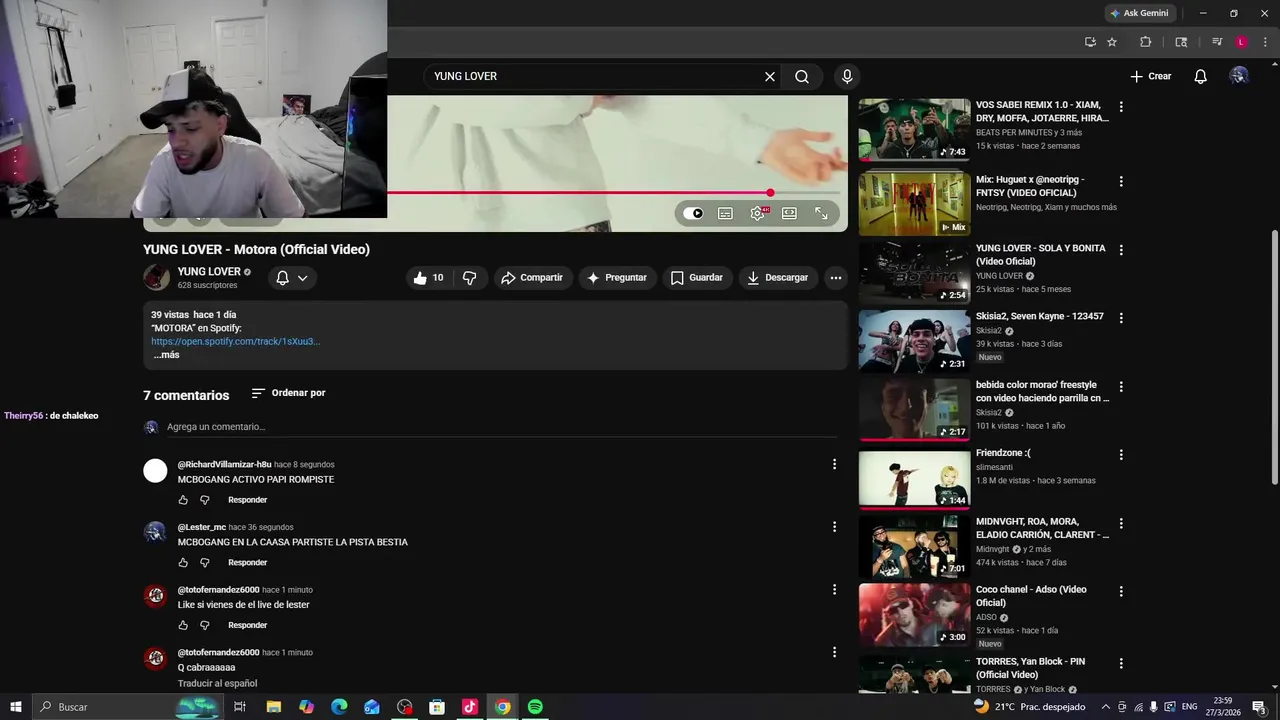Open options for Coco chanel video
The height and width of the screenshot is (720, 1280).
[x=1121, y=591]
